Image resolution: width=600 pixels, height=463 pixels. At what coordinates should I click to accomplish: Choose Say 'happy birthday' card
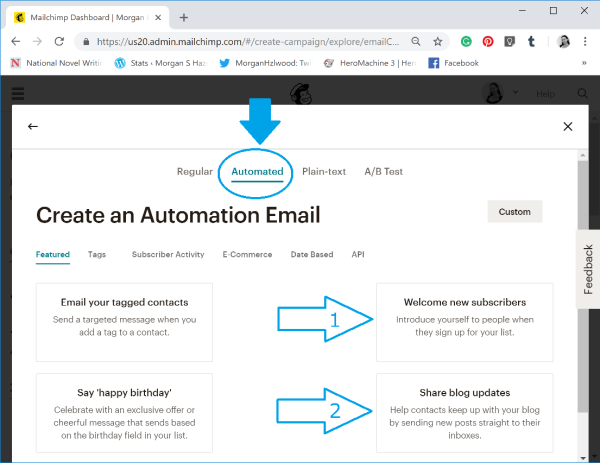click(124, 413)
